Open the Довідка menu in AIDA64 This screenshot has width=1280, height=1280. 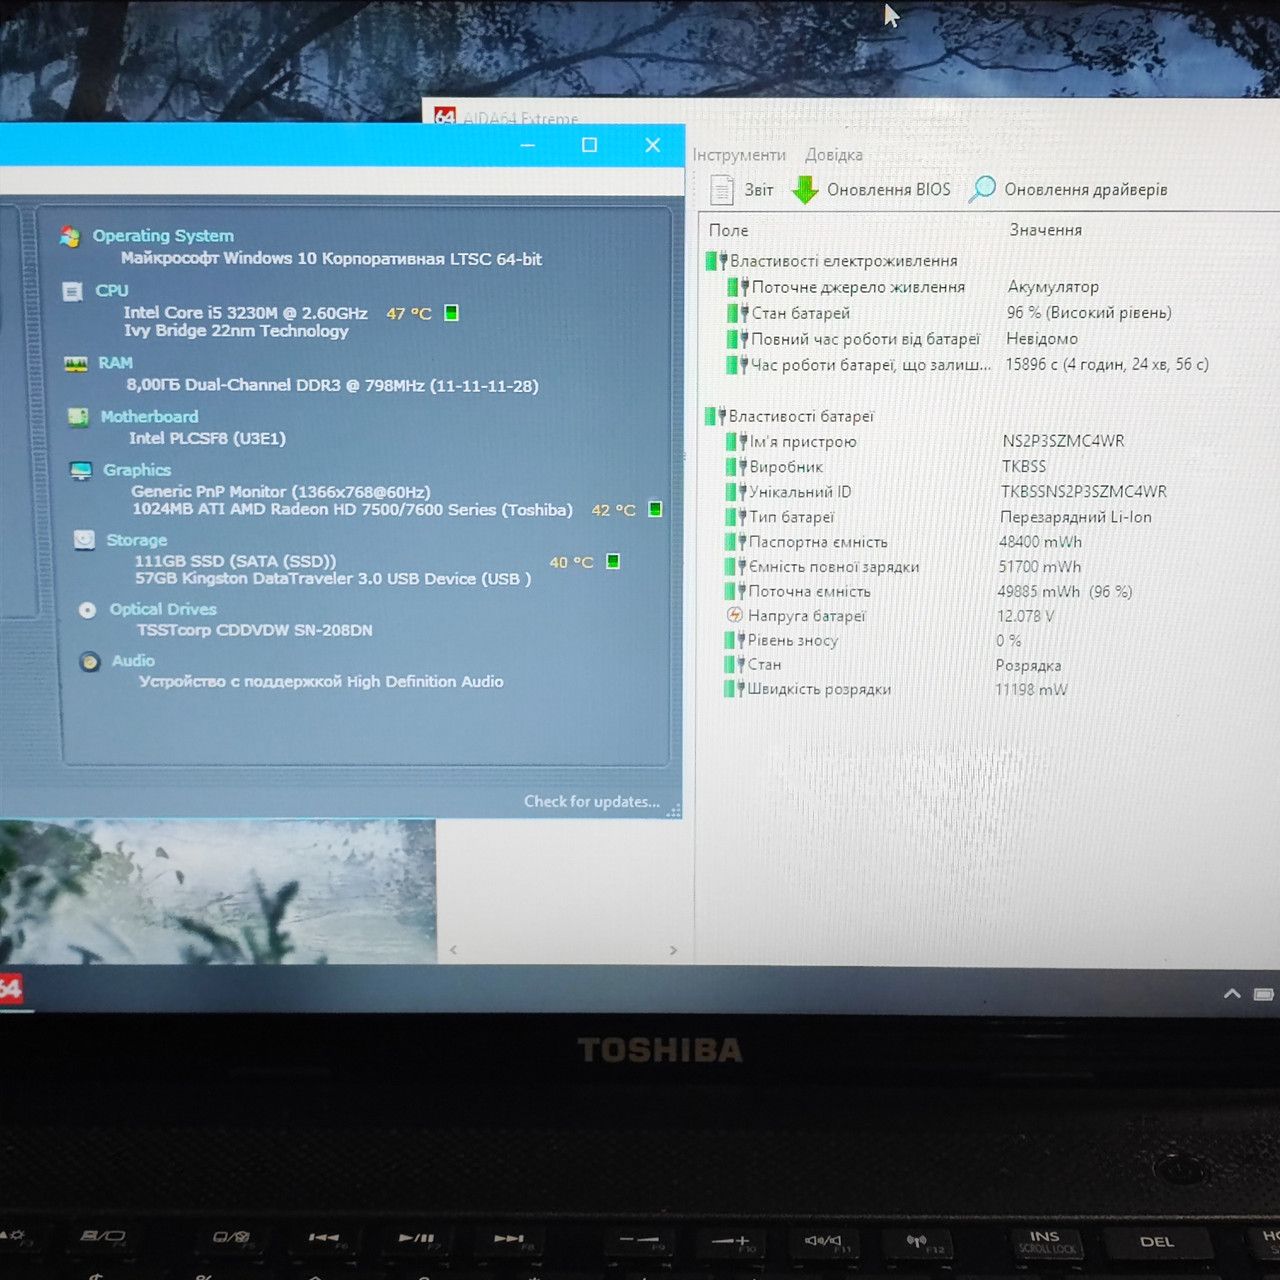coord(834,155)
